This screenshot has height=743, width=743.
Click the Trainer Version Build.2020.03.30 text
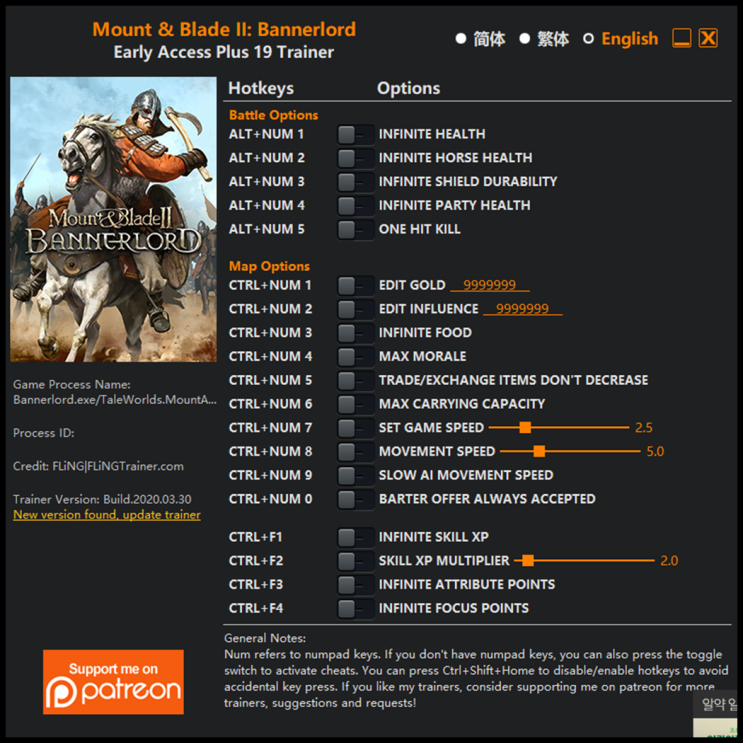pos(102,499)
